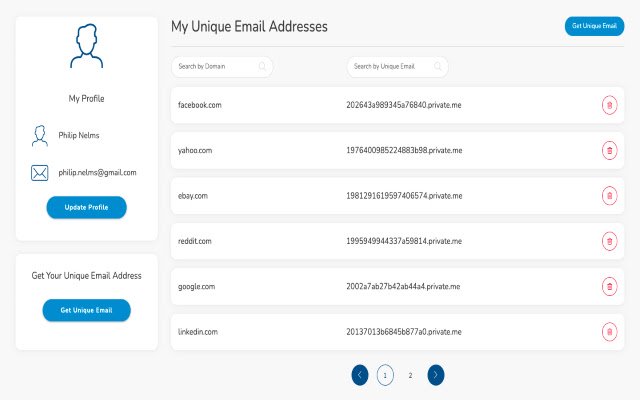
Task: Delete the facebook.com unique email
Action: coord(609,105)
